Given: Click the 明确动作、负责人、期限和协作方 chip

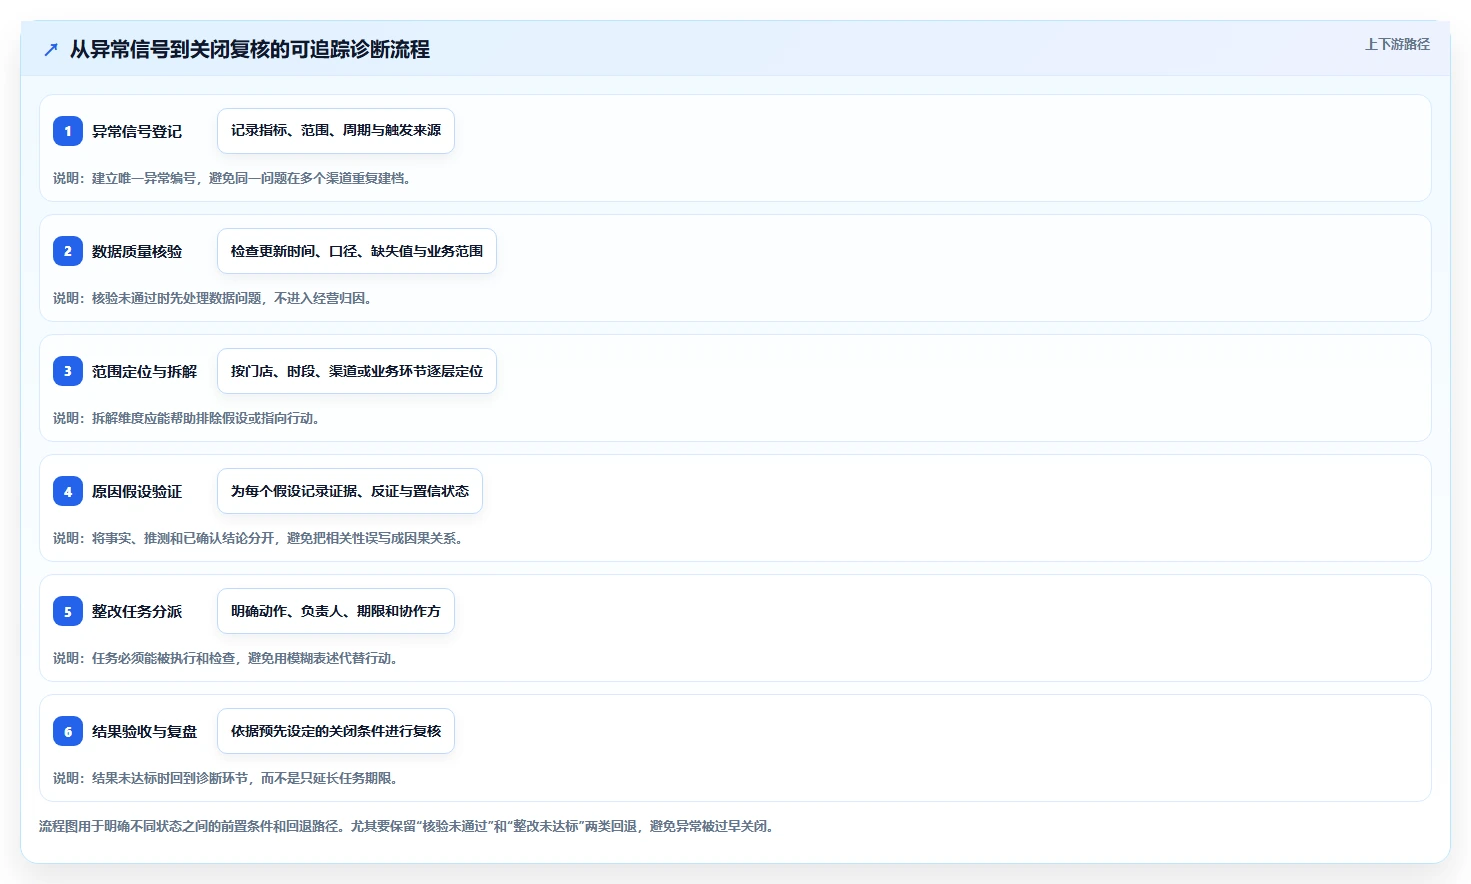Looking at the screenshot, I should (336, 611).
